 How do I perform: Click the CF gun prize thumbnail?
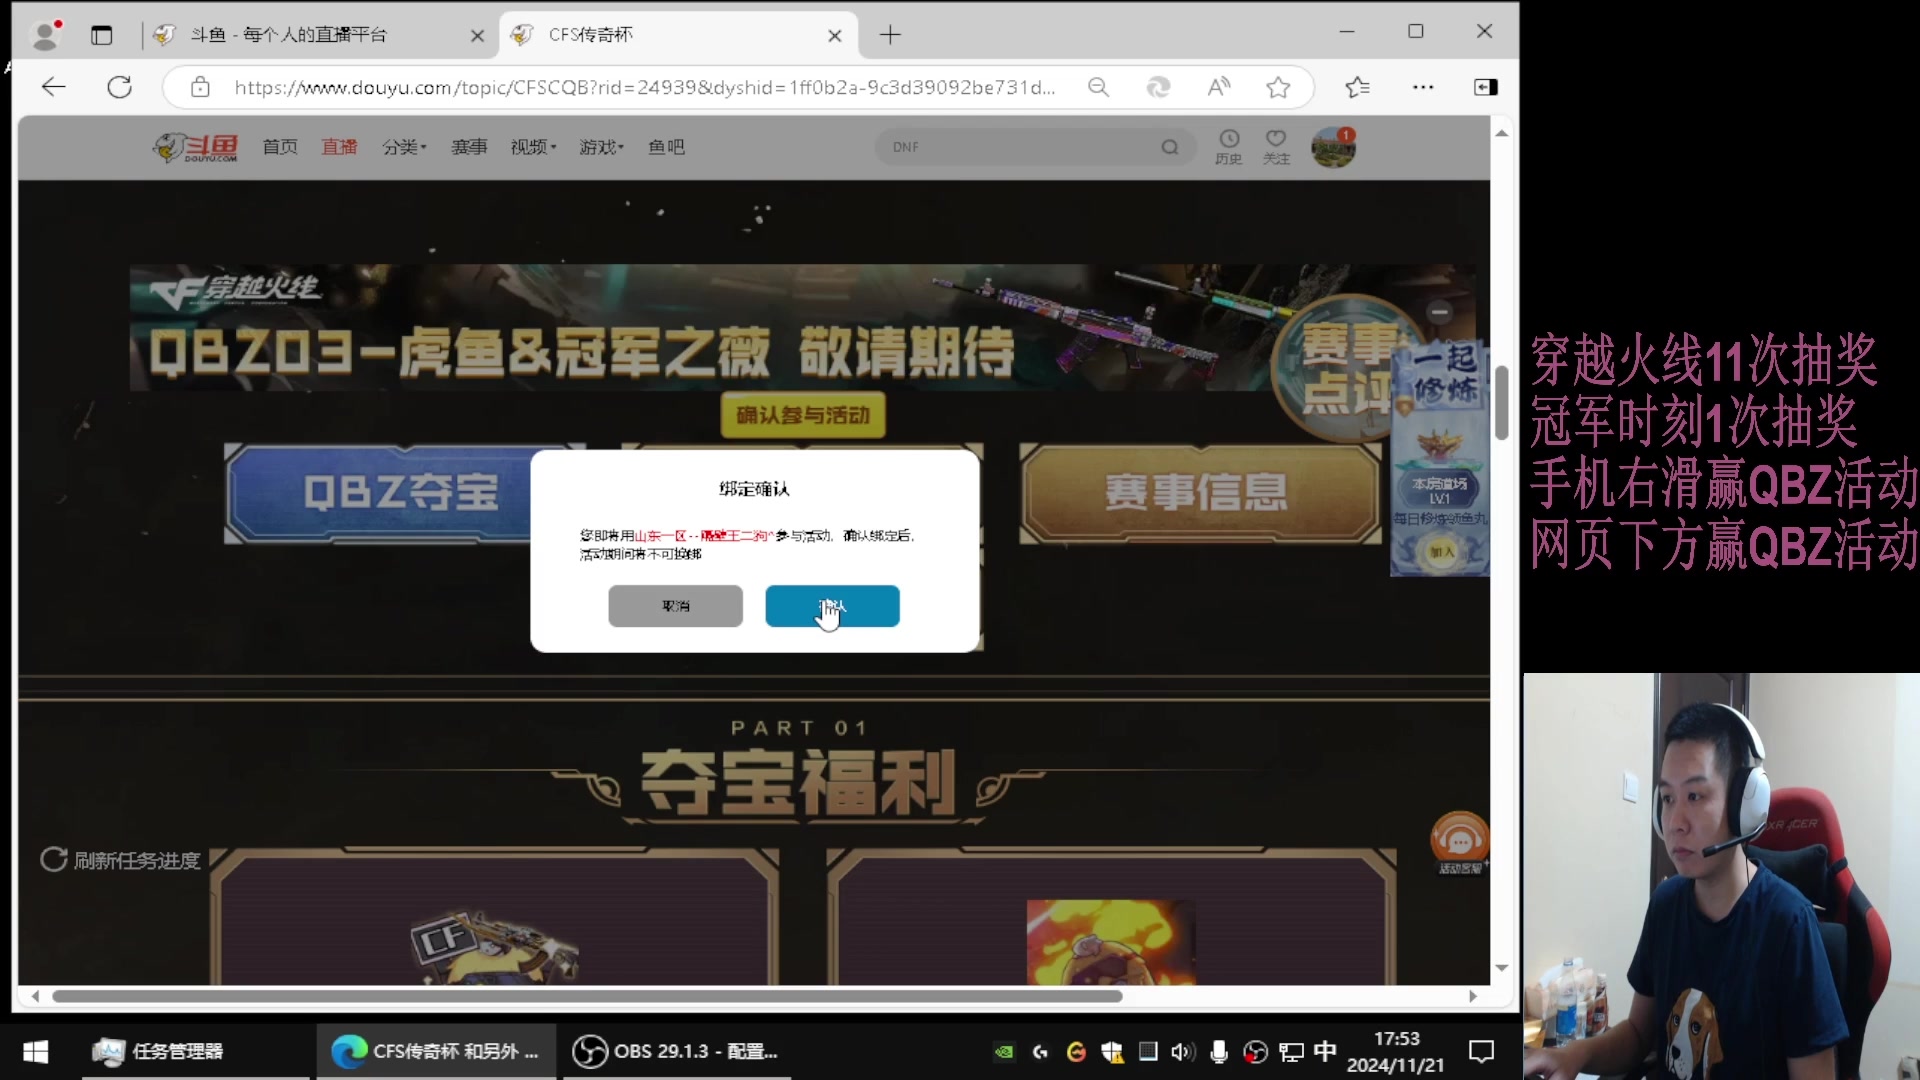(x=493, y=945)
